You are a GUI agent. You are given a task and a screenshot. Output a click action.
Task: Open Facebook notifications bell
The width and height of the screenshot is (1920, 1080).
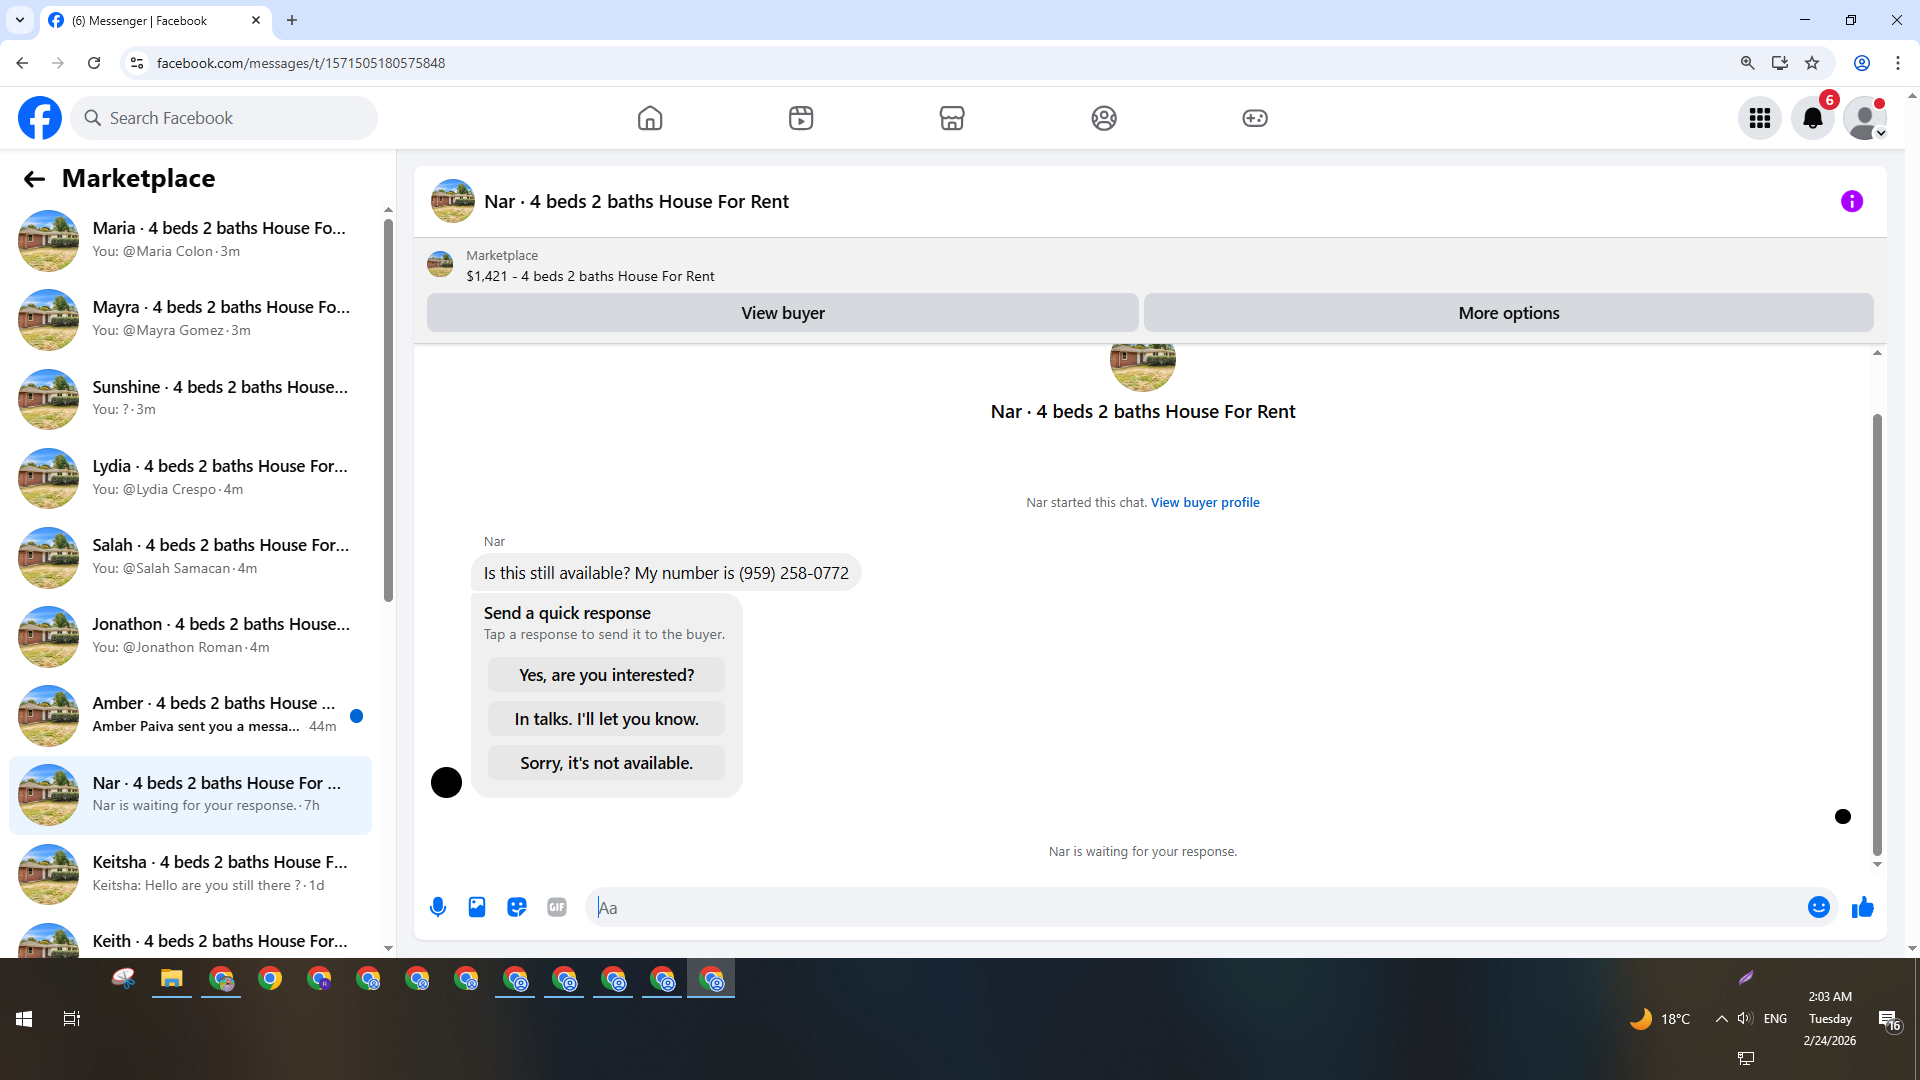click(1812, 118)
